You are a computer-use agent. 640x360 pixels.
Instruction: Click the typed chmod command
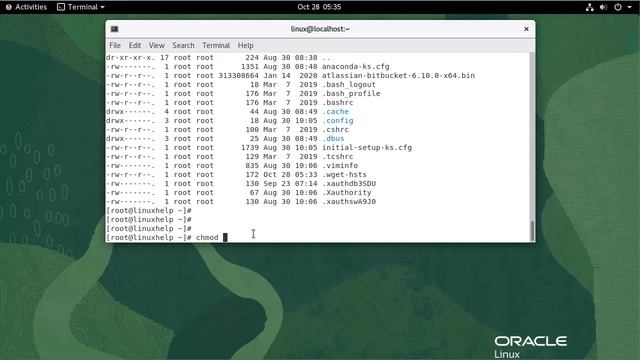click(207, 238)
